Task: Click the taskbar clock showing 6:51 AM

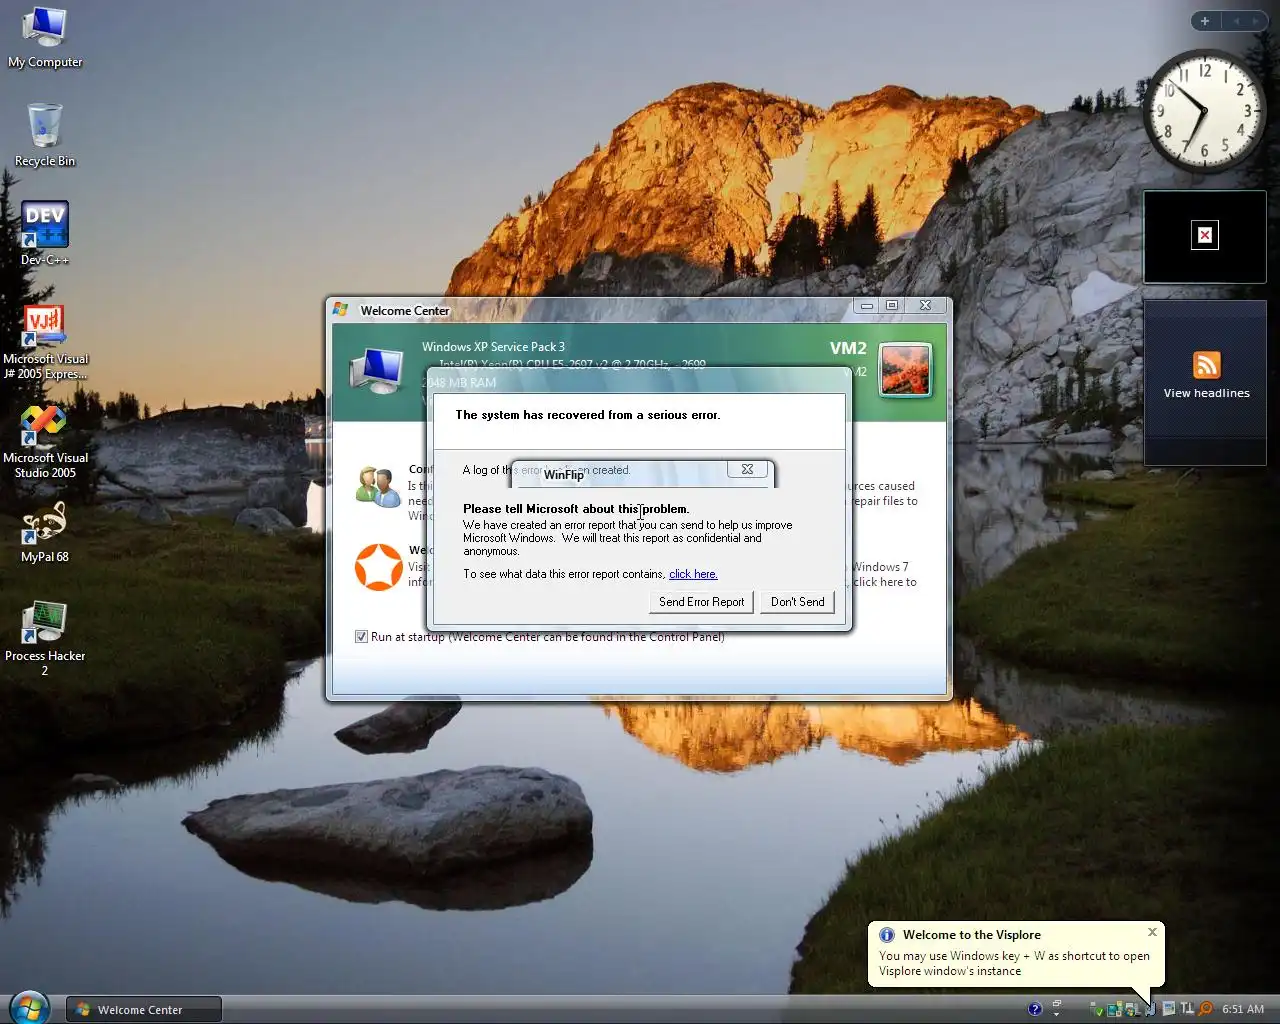Action: (x=1243, y=1009)
